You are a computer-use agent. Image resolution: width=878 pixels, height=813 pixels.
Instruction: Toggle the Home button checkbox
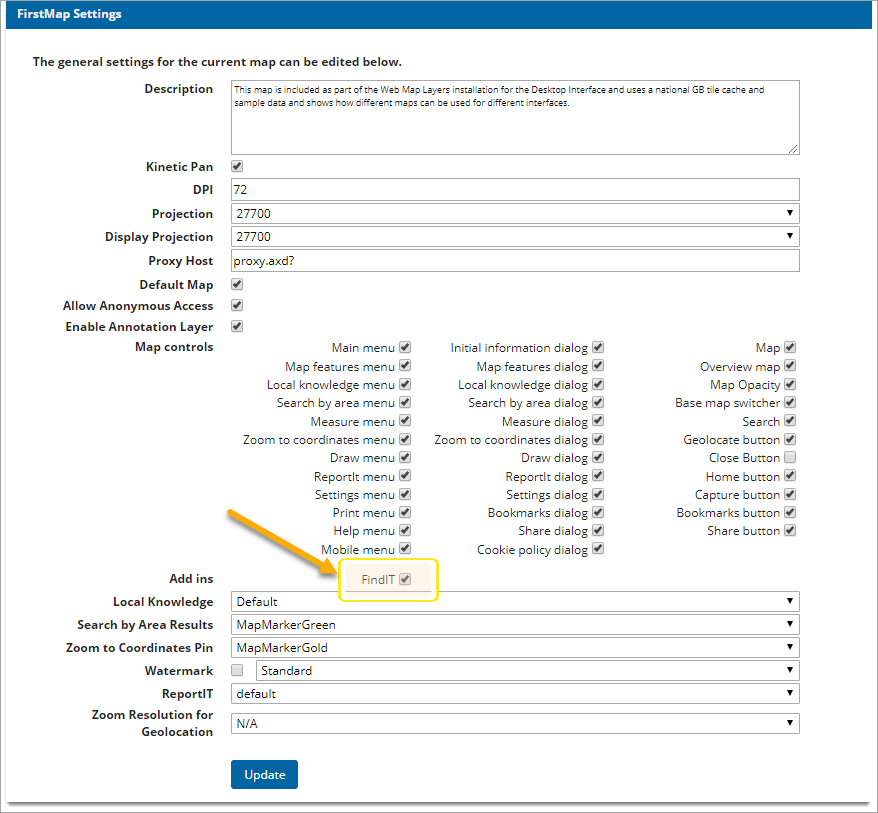790,476
